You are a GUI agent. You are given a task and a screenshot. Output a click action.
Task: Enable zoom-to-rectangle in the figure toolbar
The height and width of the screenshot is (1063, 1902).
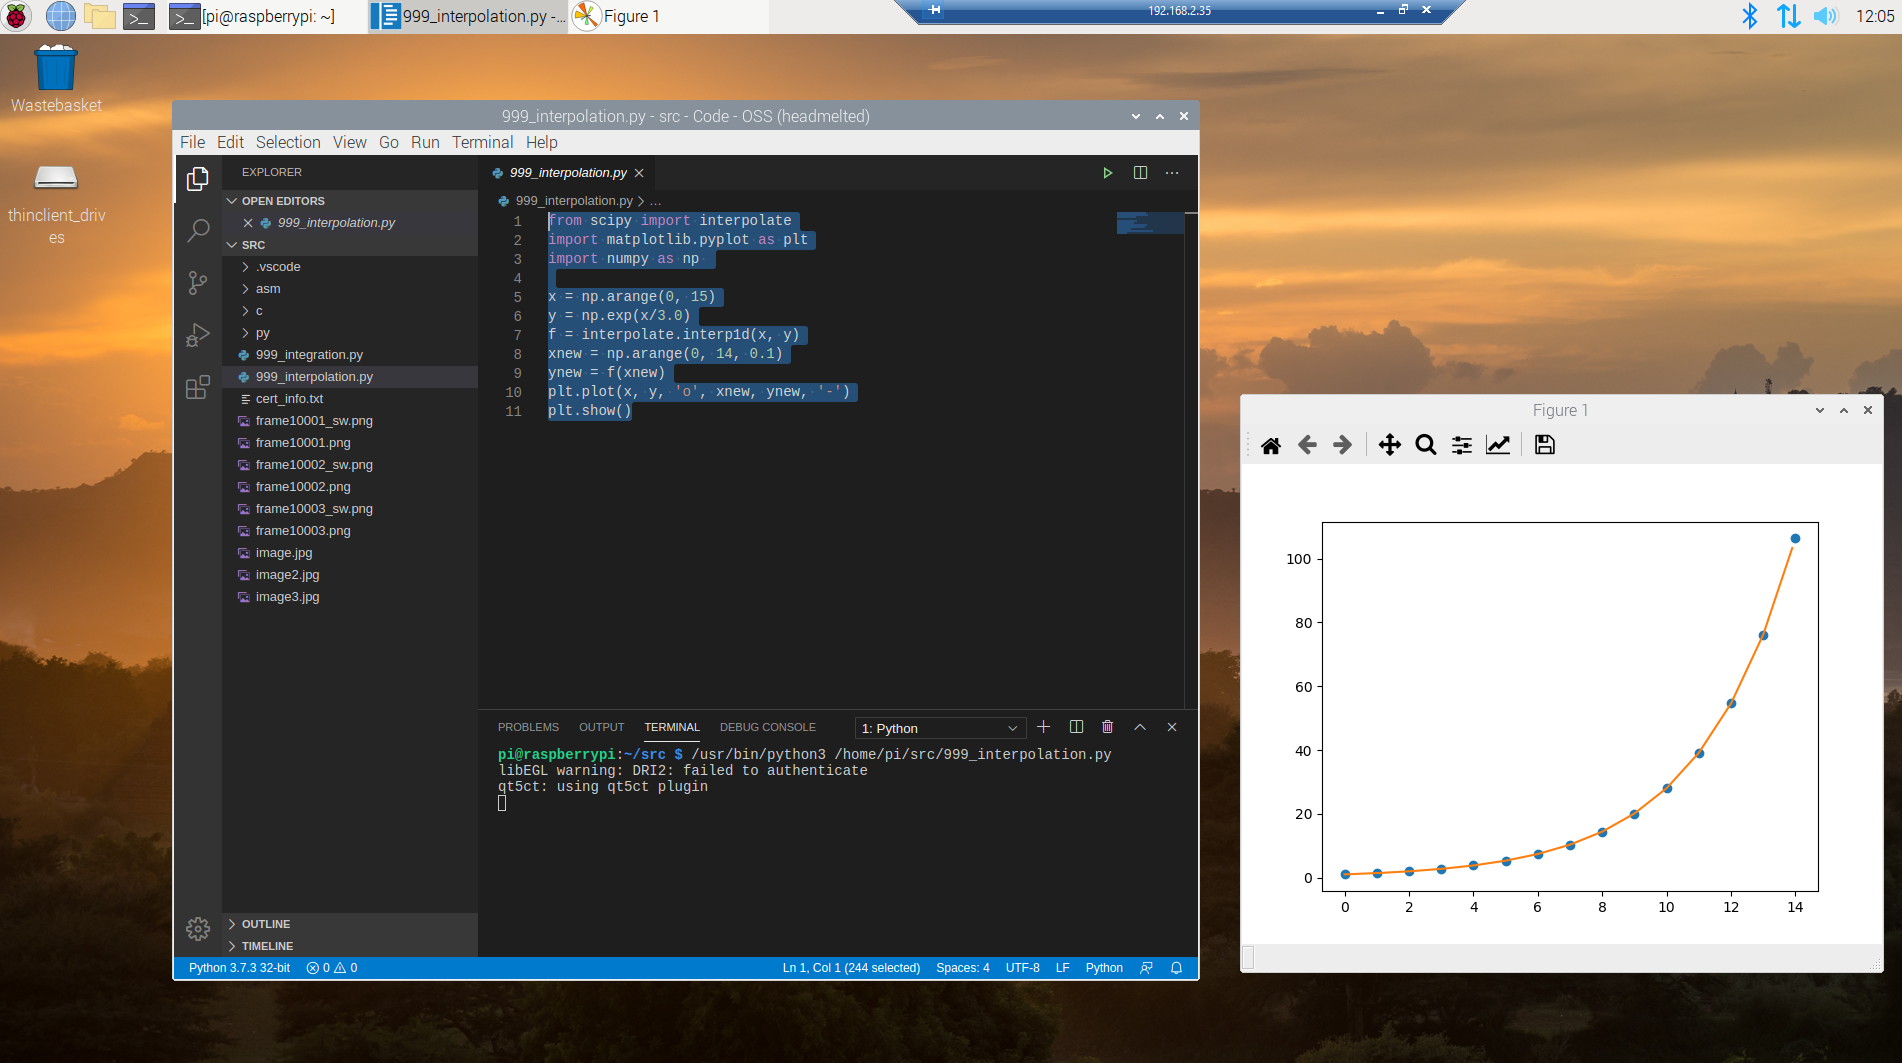click(x=1425, y=445)
